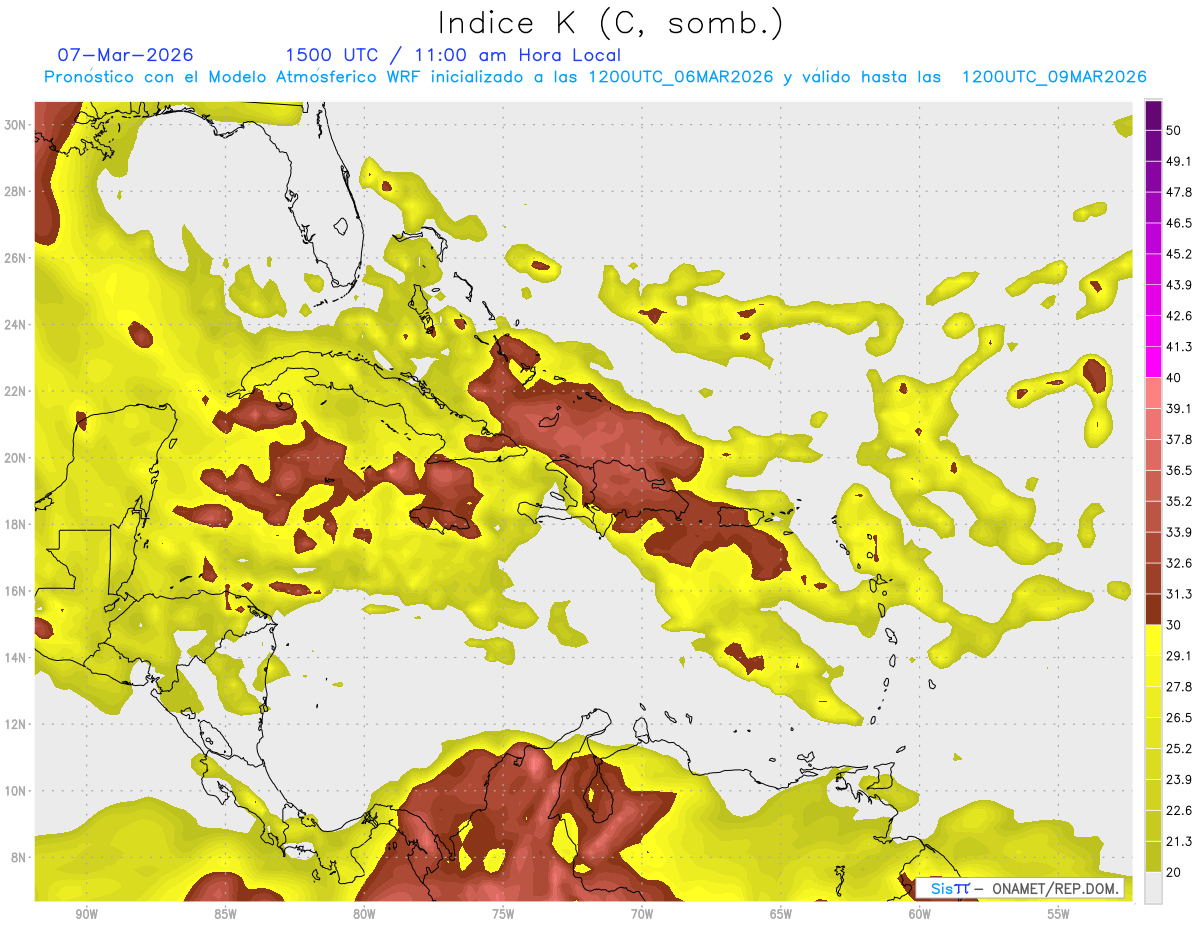Click the grey swatch below 20 on the colorbar
1200x927 pixels.
[x=1153, y=888]
